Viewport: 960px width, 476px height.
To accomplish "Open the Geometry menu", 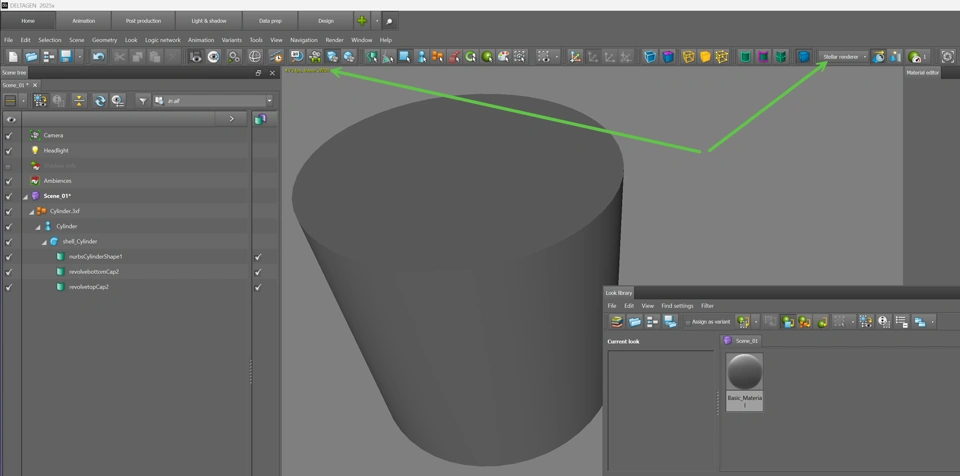I will 104,40.
